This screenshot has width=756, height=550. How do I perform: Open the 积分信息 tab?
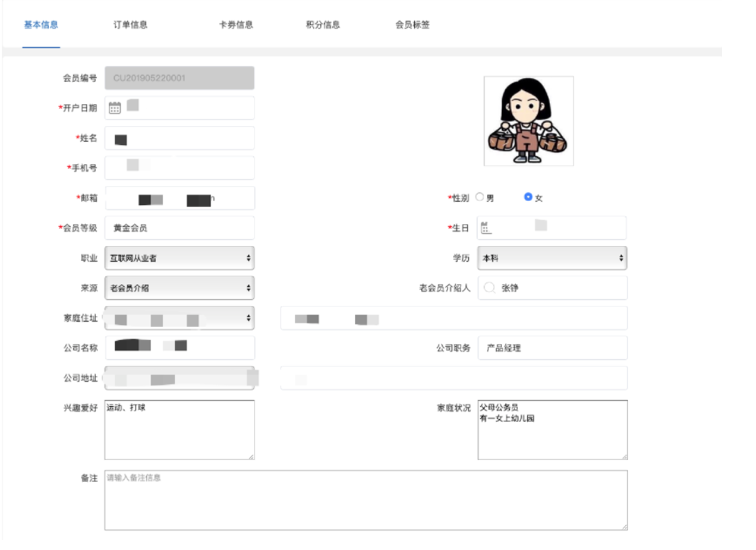[x=323, y=25]
